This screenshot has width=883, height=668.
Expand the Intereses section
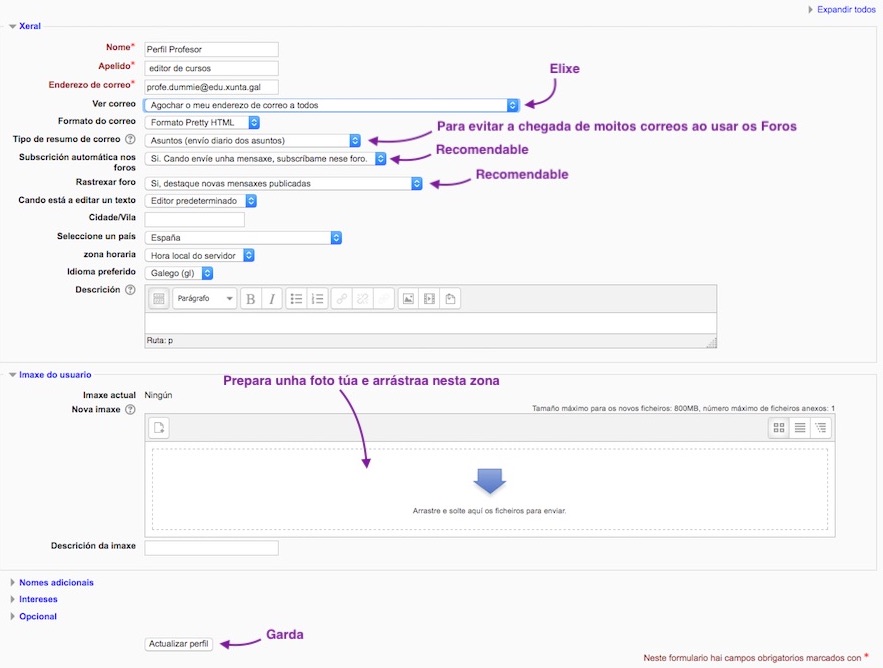[38, 599]
